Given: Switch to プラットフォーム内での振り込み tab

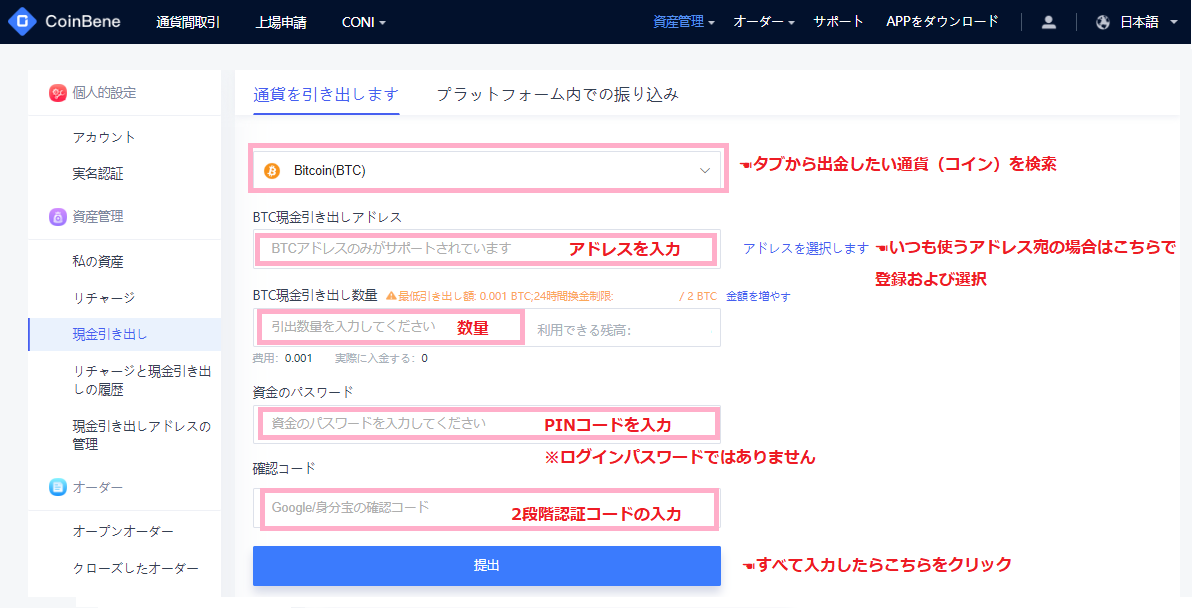Looking at the screenshot, I should point(557,95).
